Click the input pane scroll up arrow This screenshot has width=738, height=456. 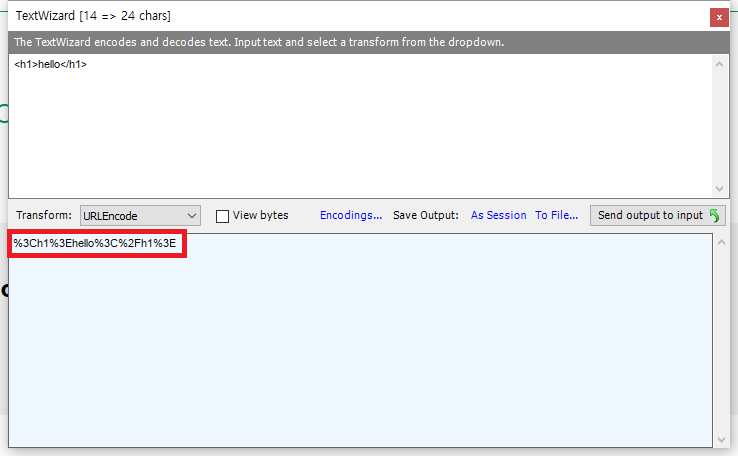point(719,64)
